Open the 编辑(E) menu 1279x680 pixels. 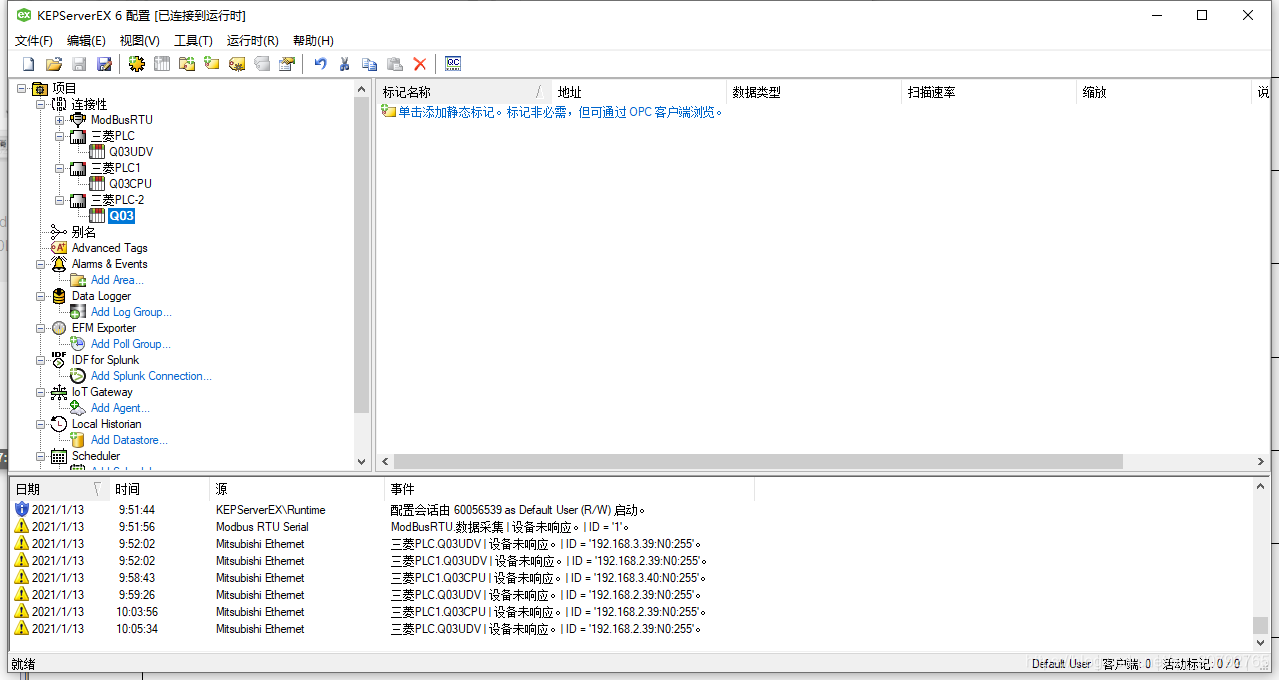click(x=86, y=41)
